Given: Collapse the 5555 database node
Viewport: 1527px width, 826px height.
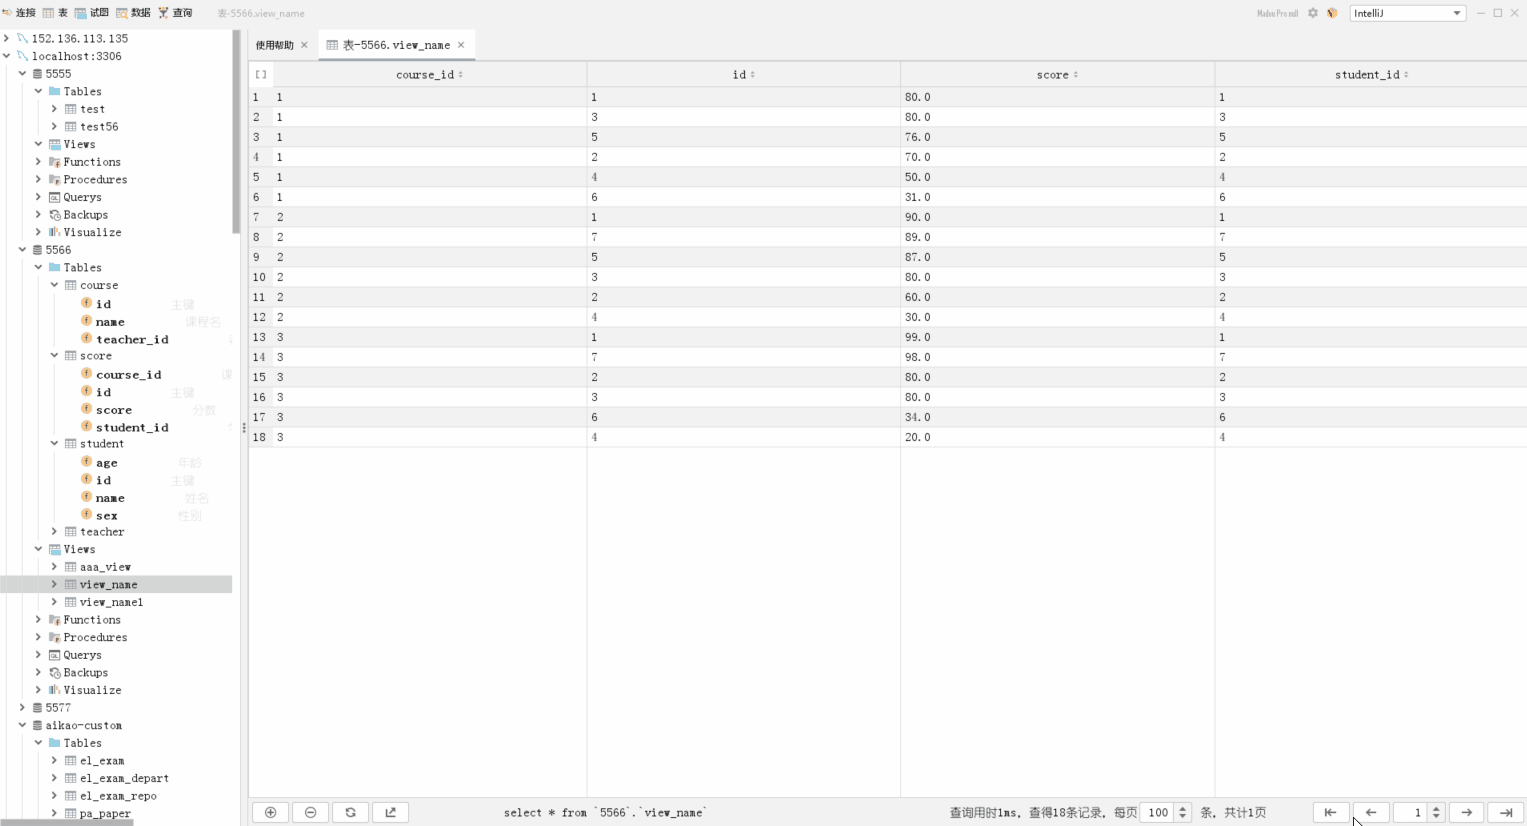Looking at the screenshot, I should tap(23, 74).
